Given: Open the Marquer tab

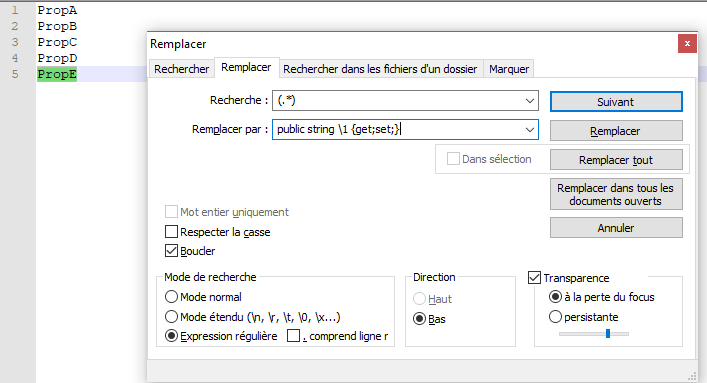Looking at the screenshot, I should tap(509, 69).
